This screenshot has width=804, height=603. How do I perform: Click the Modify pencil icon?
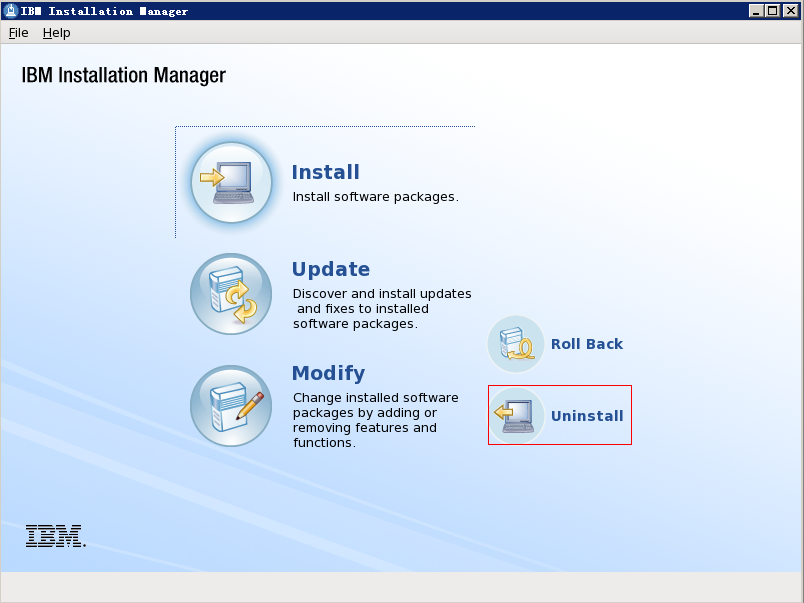[231, 406]
